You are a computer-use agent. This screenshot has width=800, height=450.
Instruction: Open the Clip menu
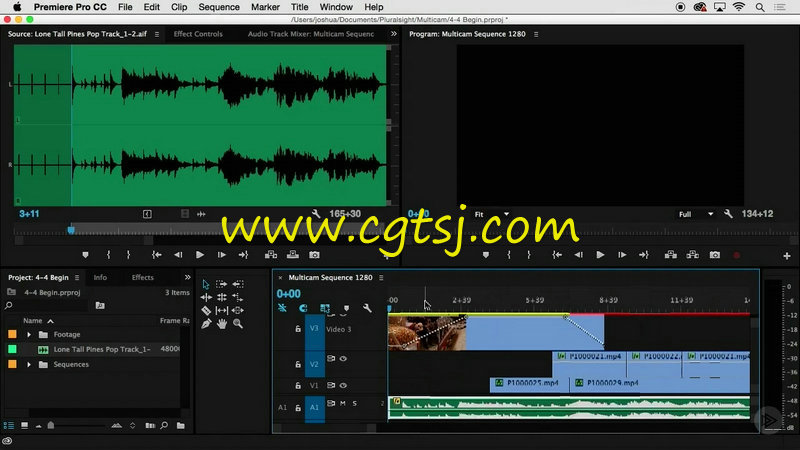click(179, 7)
